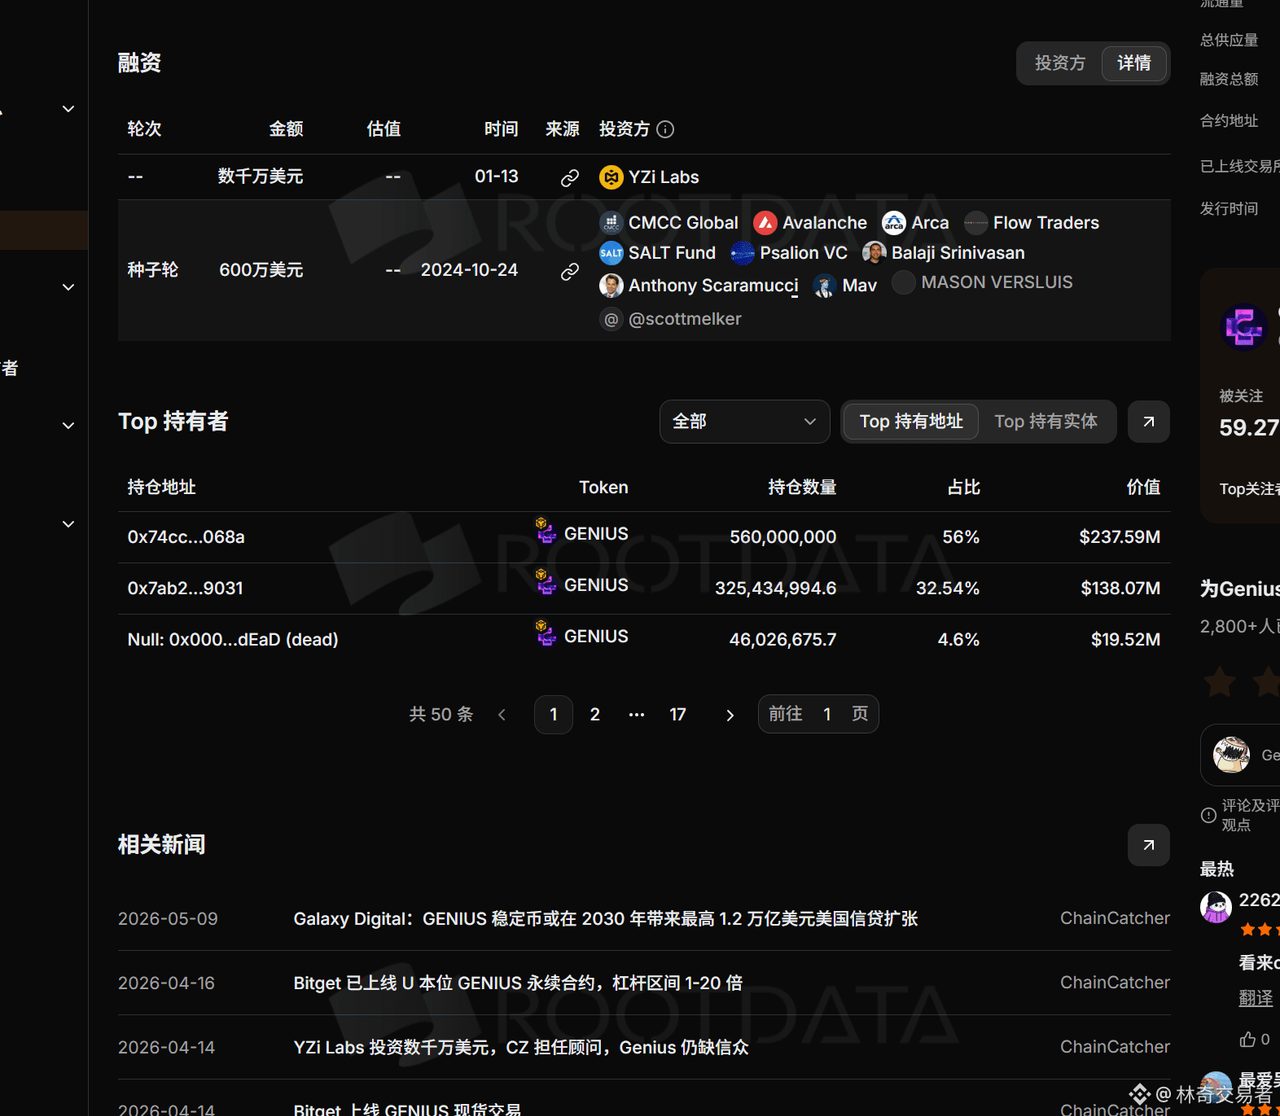Click the $138.07M value cell
The width and height of the screenshot is (1280, 1116).
click(1120, 588)
